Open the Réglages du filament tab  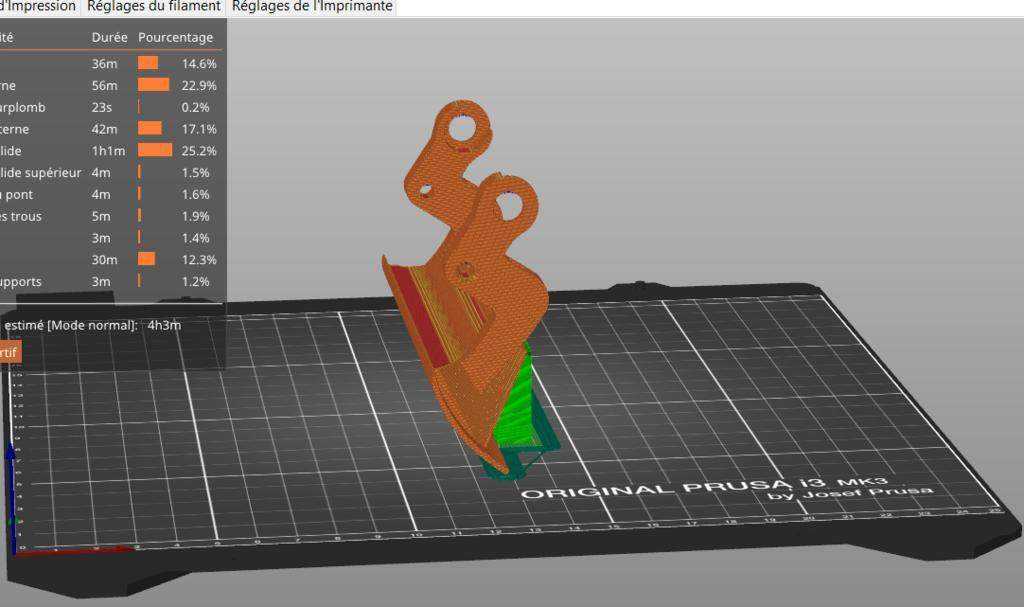(x=153, y=7)
